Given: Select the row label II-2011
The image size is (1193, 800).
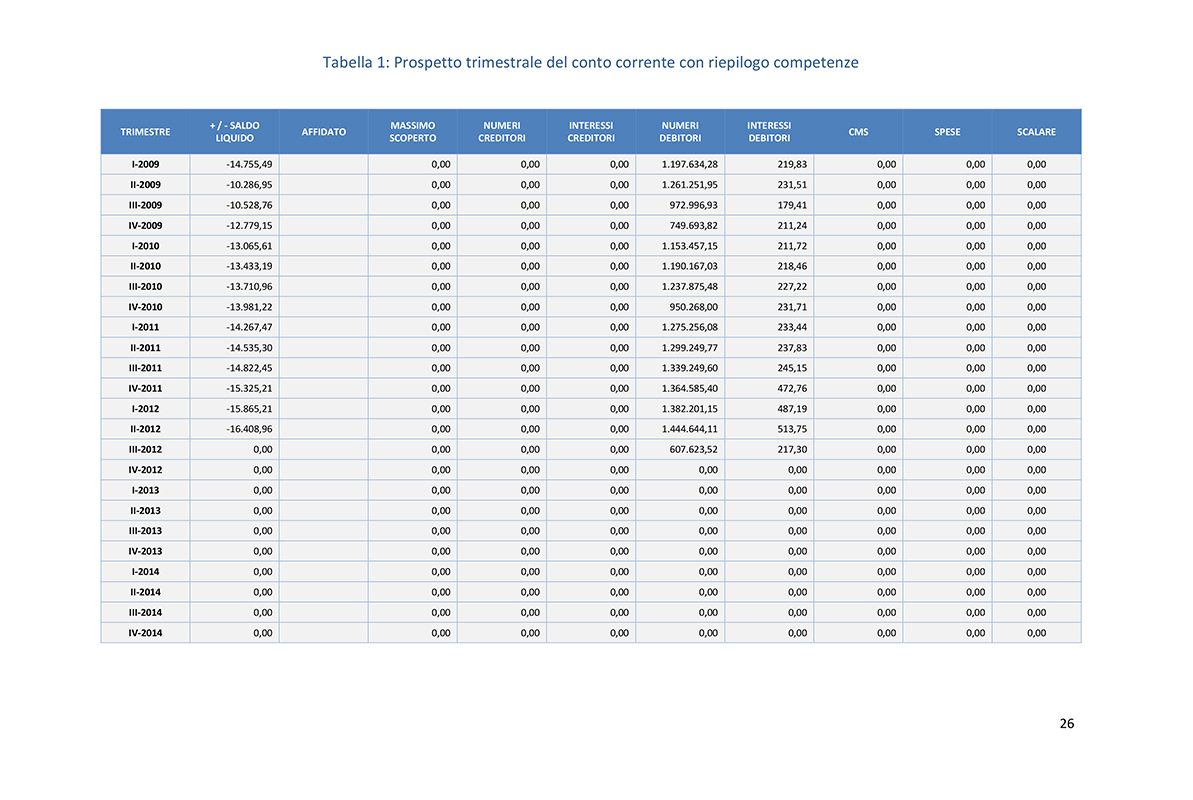Looking at the screenshot, I should (x=145, y=348).
